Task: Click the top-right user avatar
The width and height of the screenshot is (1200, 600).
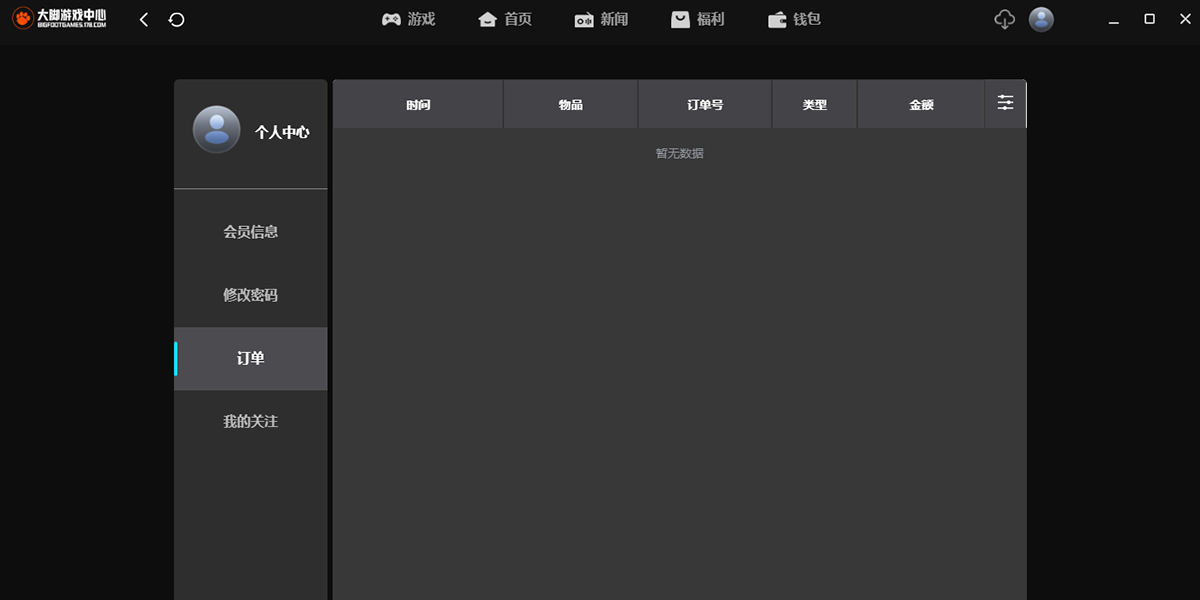Action: click(1041, 19)
